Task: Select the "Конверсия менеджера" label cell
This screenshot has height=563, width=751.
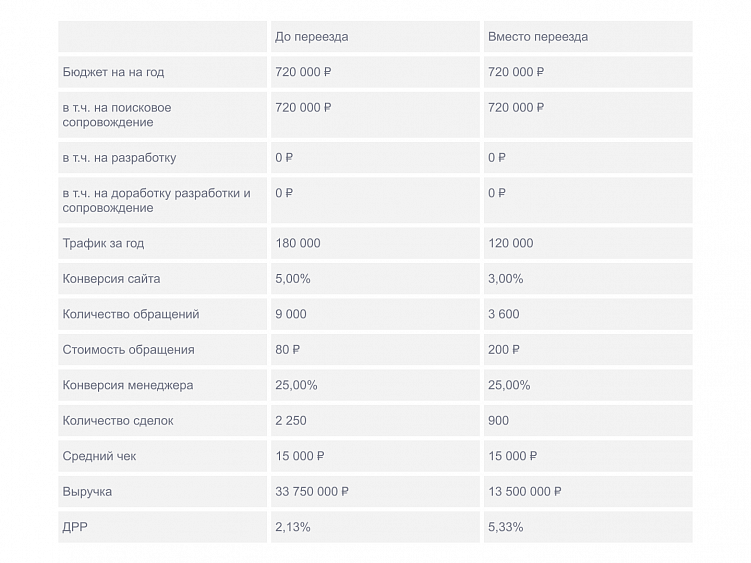Action: tap(128, 385)
